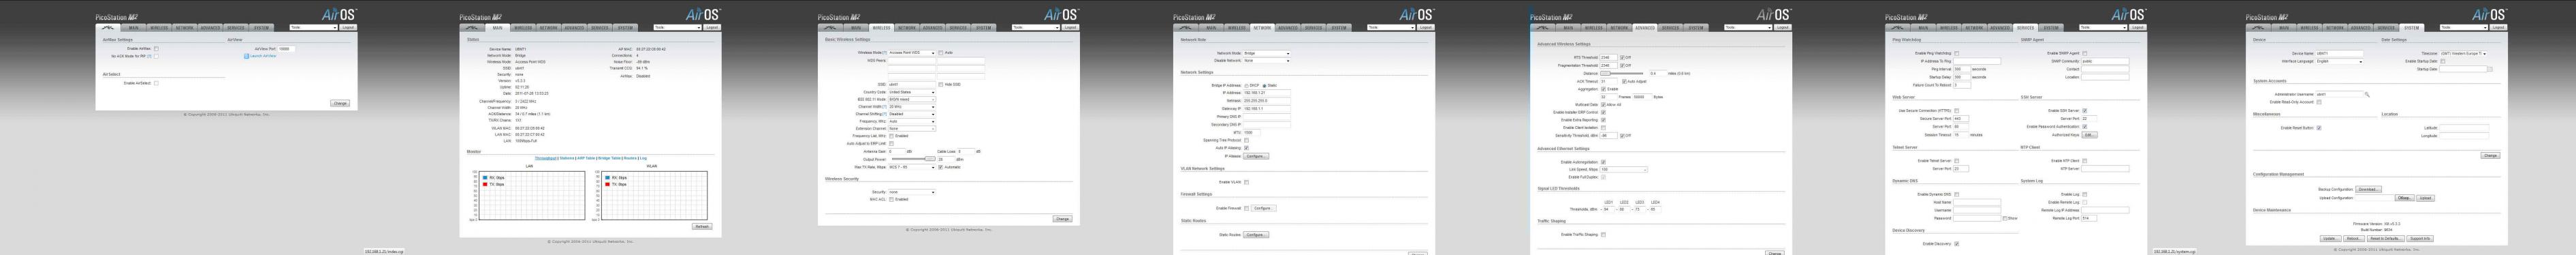Viewport: 2576px width, 255px height.
Task: Open the calendar icon next to Startup Date
Action: coord(2490,69)
